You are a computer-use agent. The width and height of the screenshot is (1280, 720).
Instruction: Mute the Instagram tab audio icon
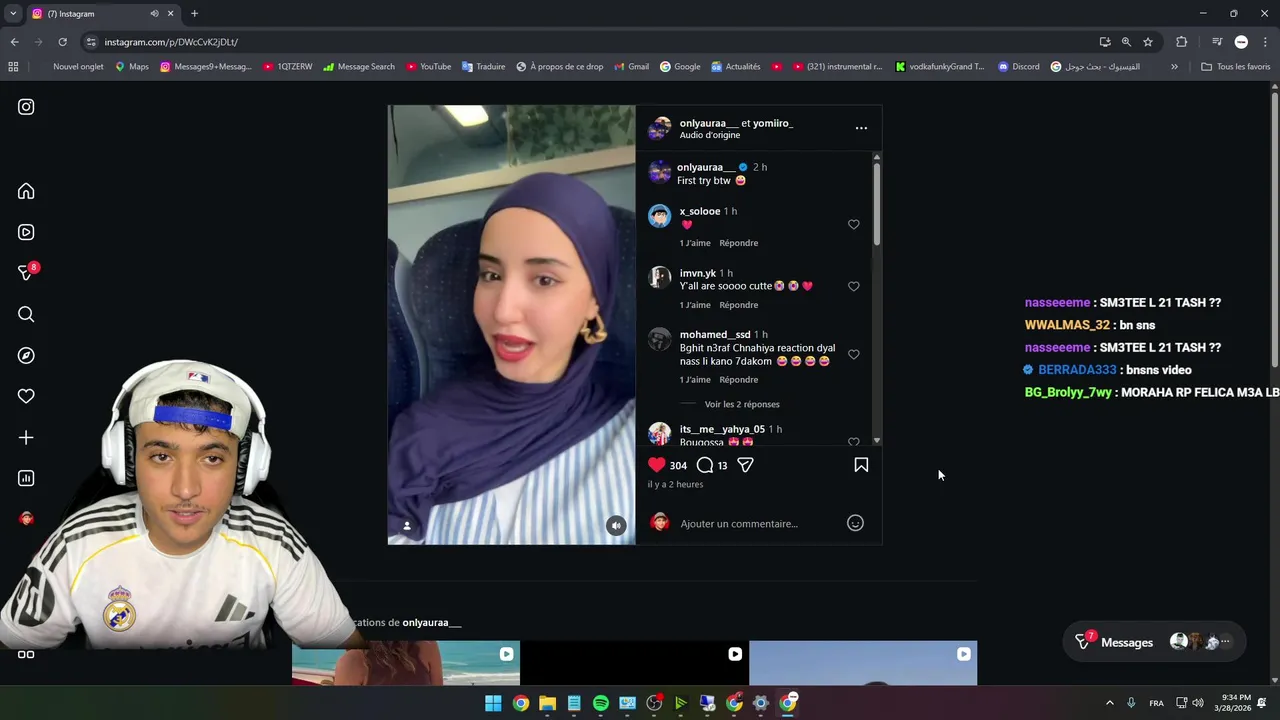coord(154,14)
